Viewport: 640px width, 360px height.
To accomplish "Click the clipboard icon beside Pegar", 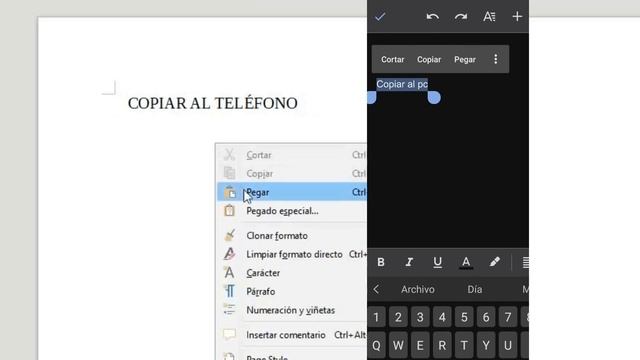I will point(229,191).
